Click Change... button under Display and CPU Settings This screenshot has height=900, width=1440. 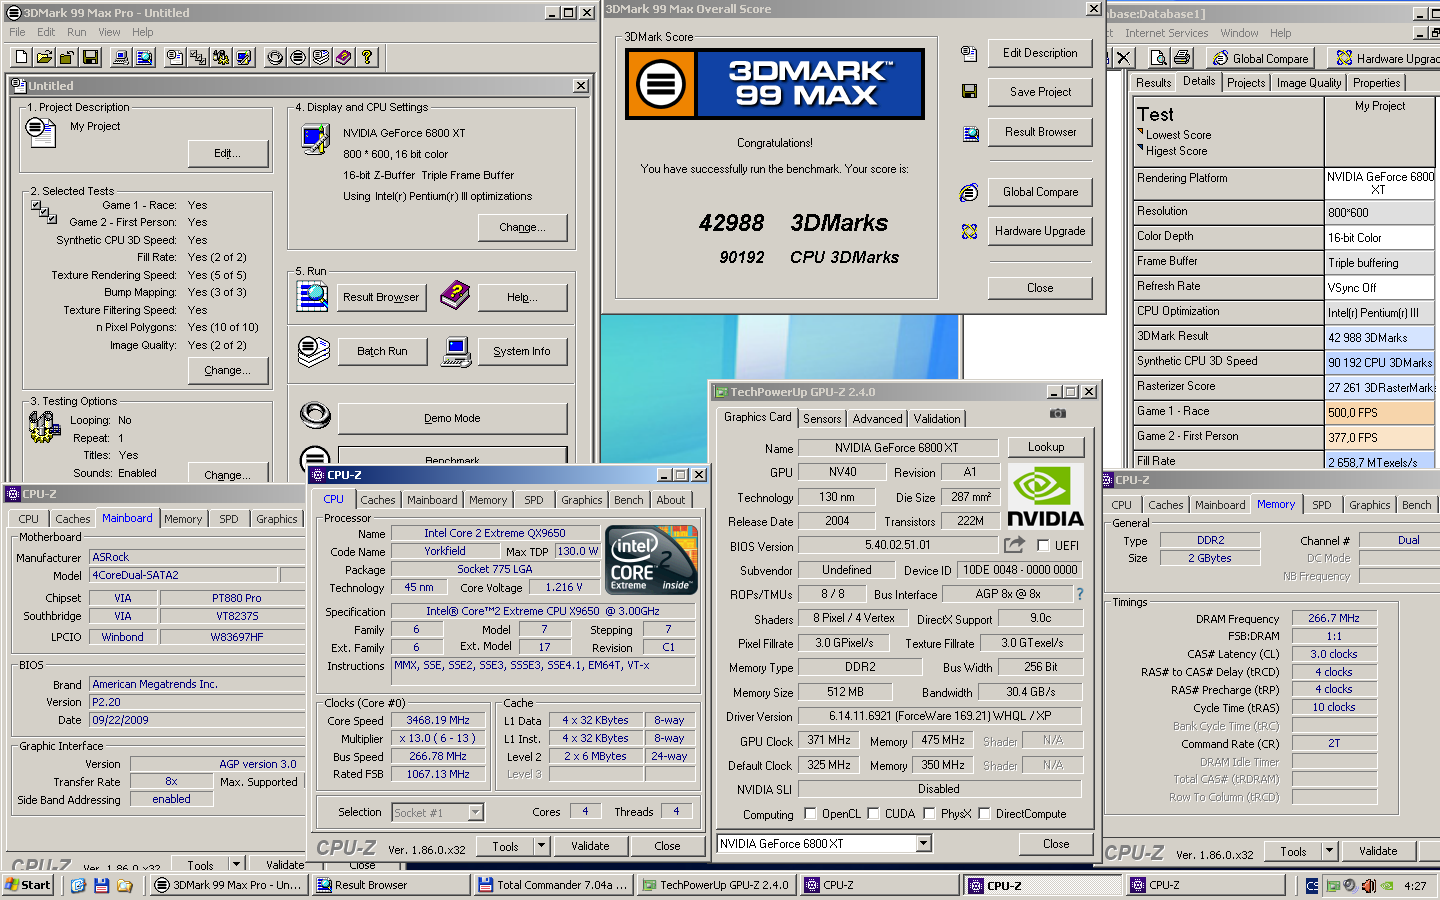[522, 227]
